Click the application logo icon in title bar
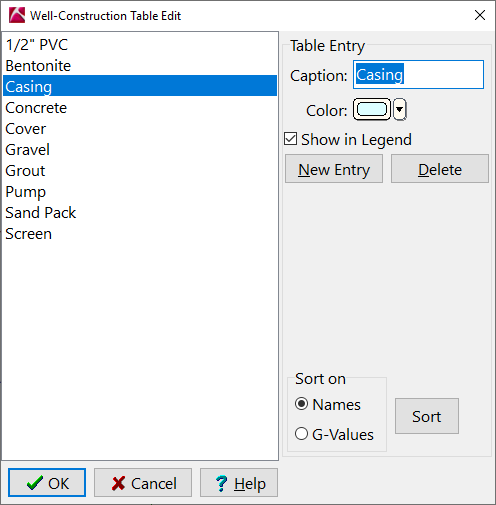Viewport: 496px width, 505px height. 17,15
